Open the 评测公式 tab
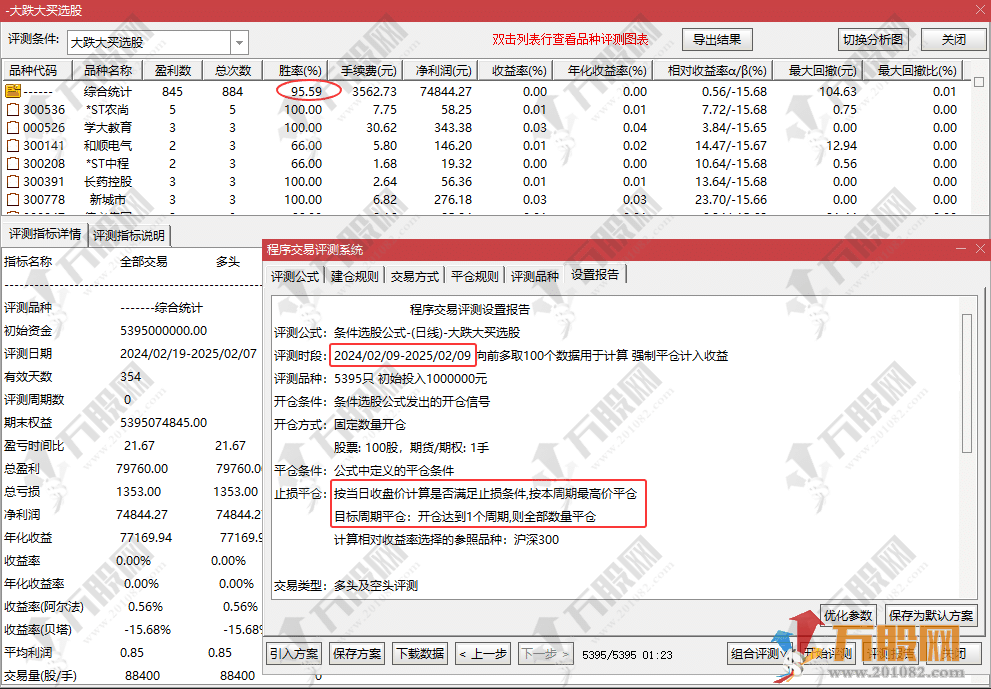991x689 pixels. click(x=295, y=276)
